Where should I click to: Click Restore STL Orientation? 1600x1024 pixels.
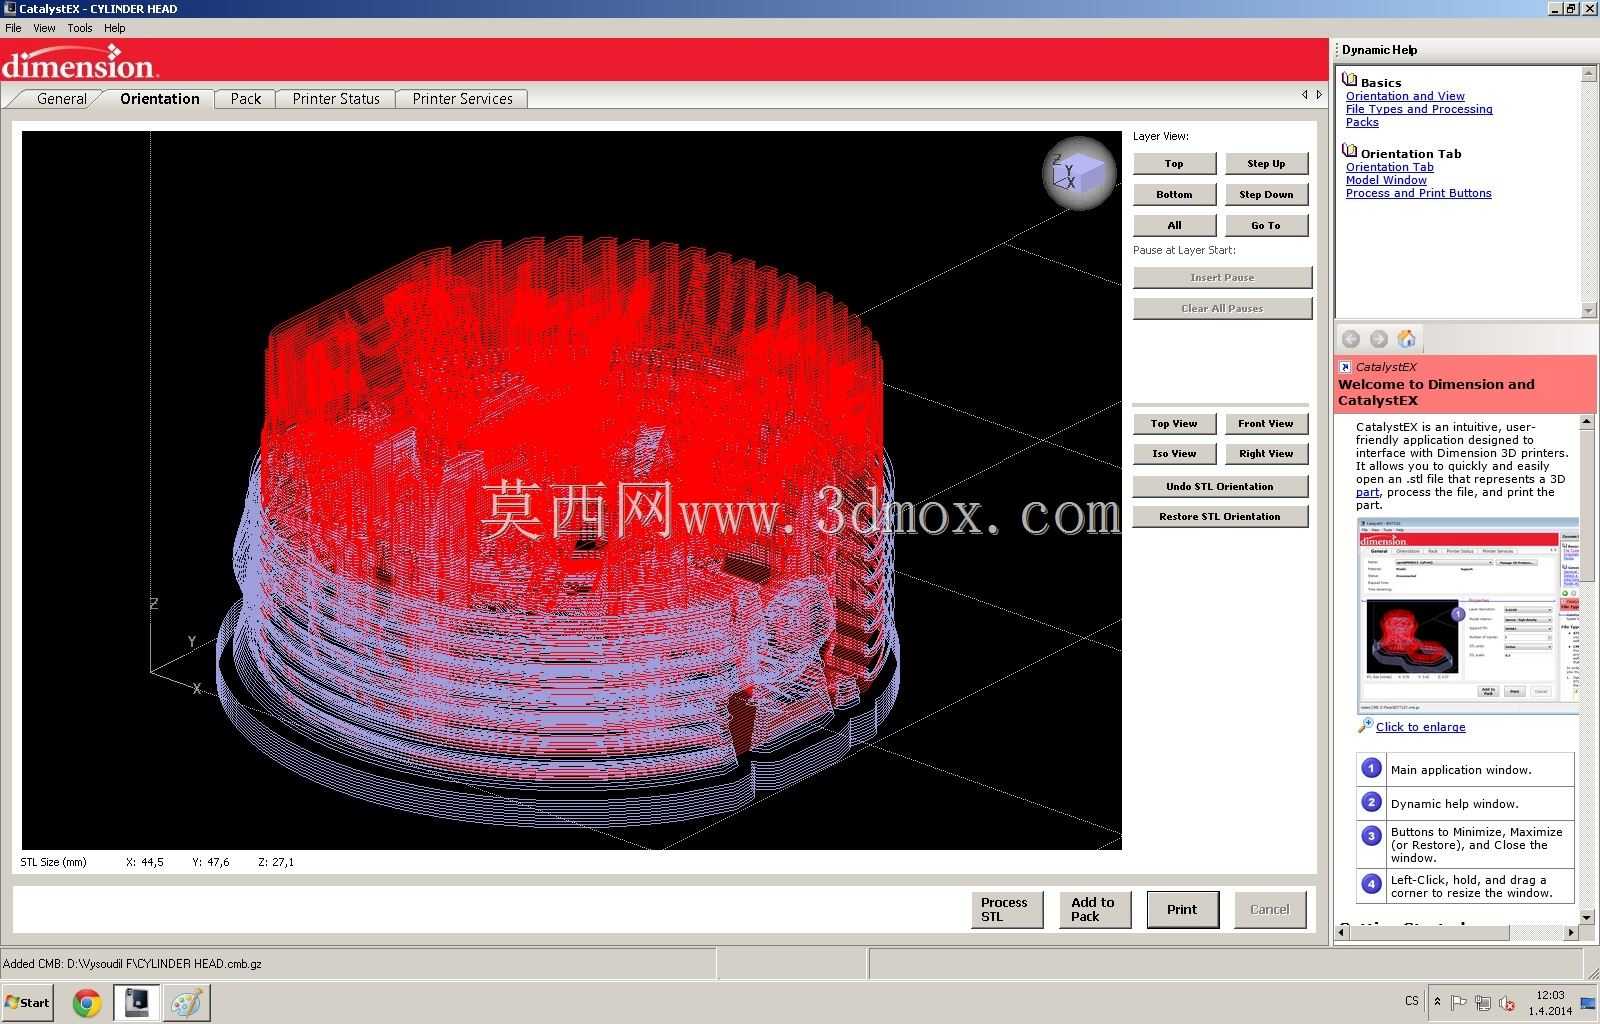coord(1221,517)
